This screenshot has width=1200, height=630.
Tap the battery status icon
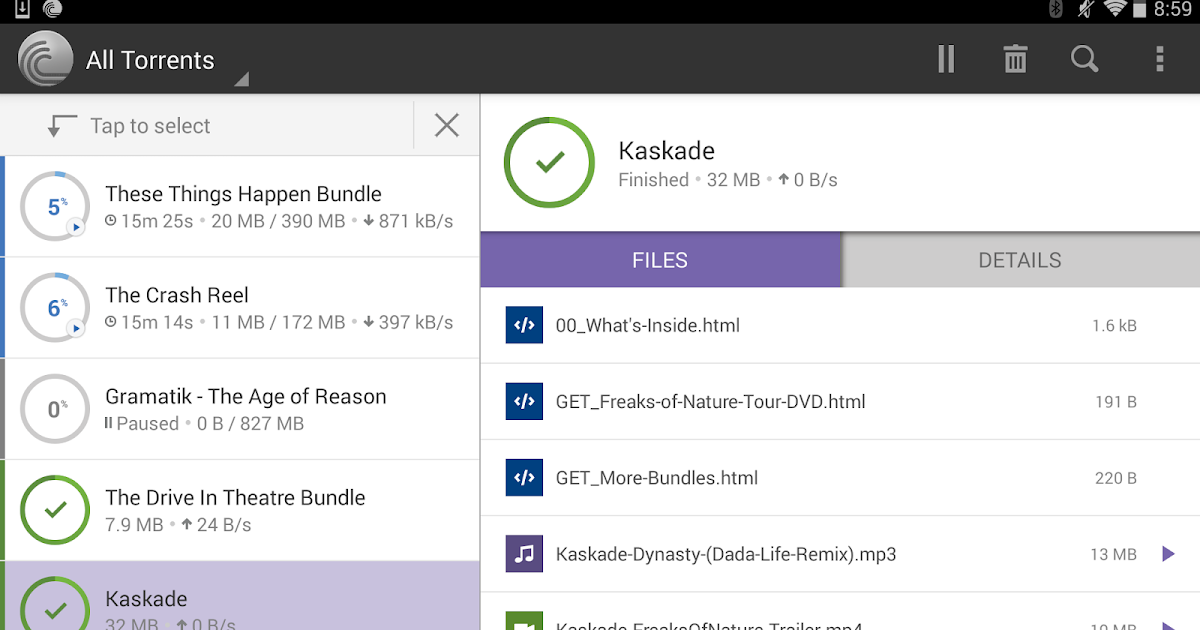tap(1141, 9)
